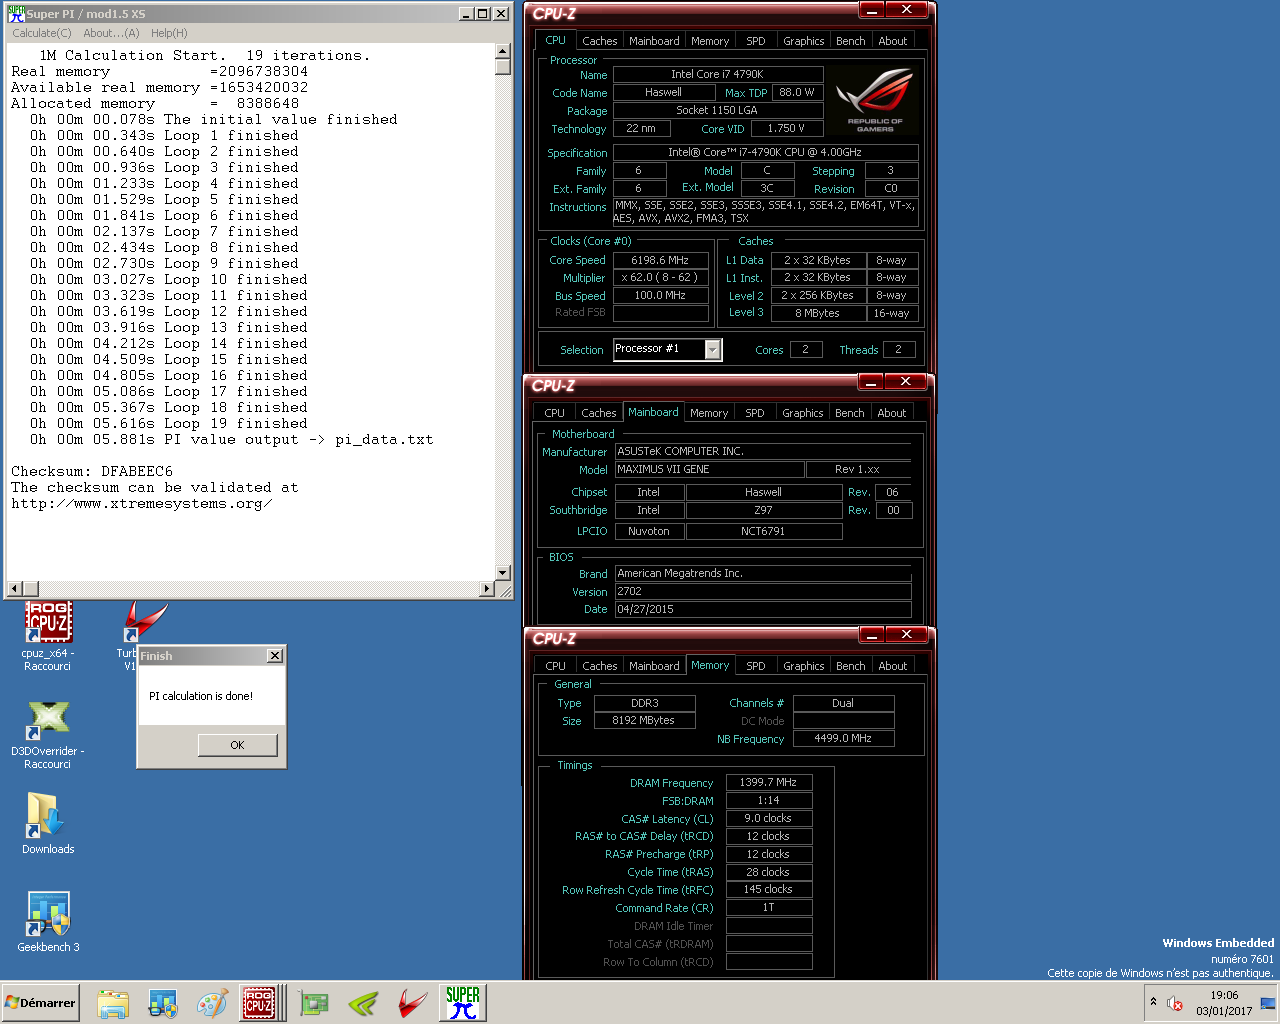Screen dimensions: 1280x1024
Task: Switch to Mainboard tab in top CPU-Z window
Action: 654,41
